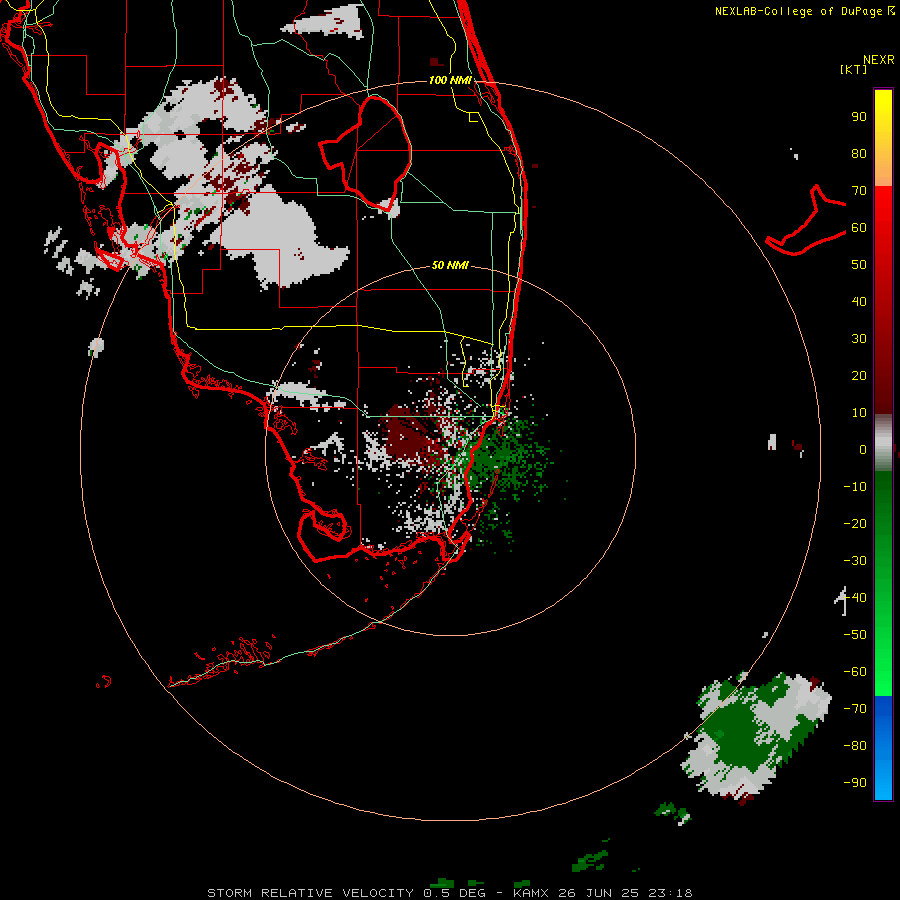Click the 0 value on velocity scale
900x900 pixels.
click(x=863, y=450)
